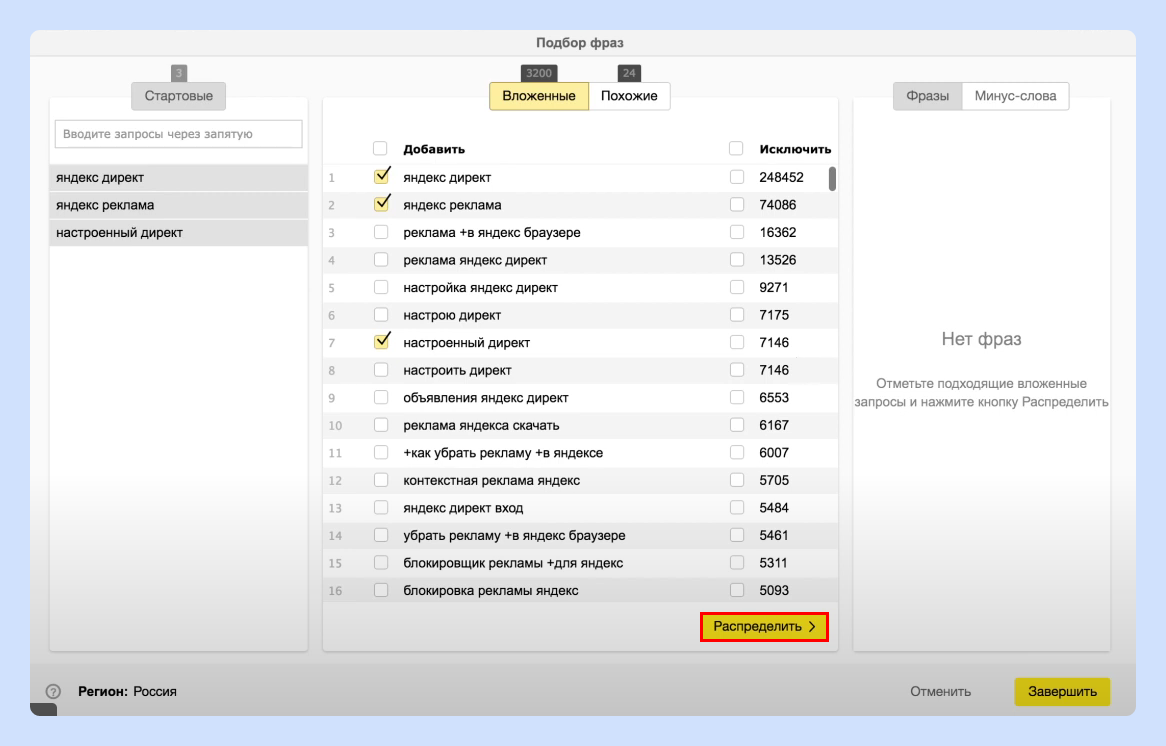Open the Минус-слова tab
This screenshot has height=746, width=1166.
tap(1015, 96)
